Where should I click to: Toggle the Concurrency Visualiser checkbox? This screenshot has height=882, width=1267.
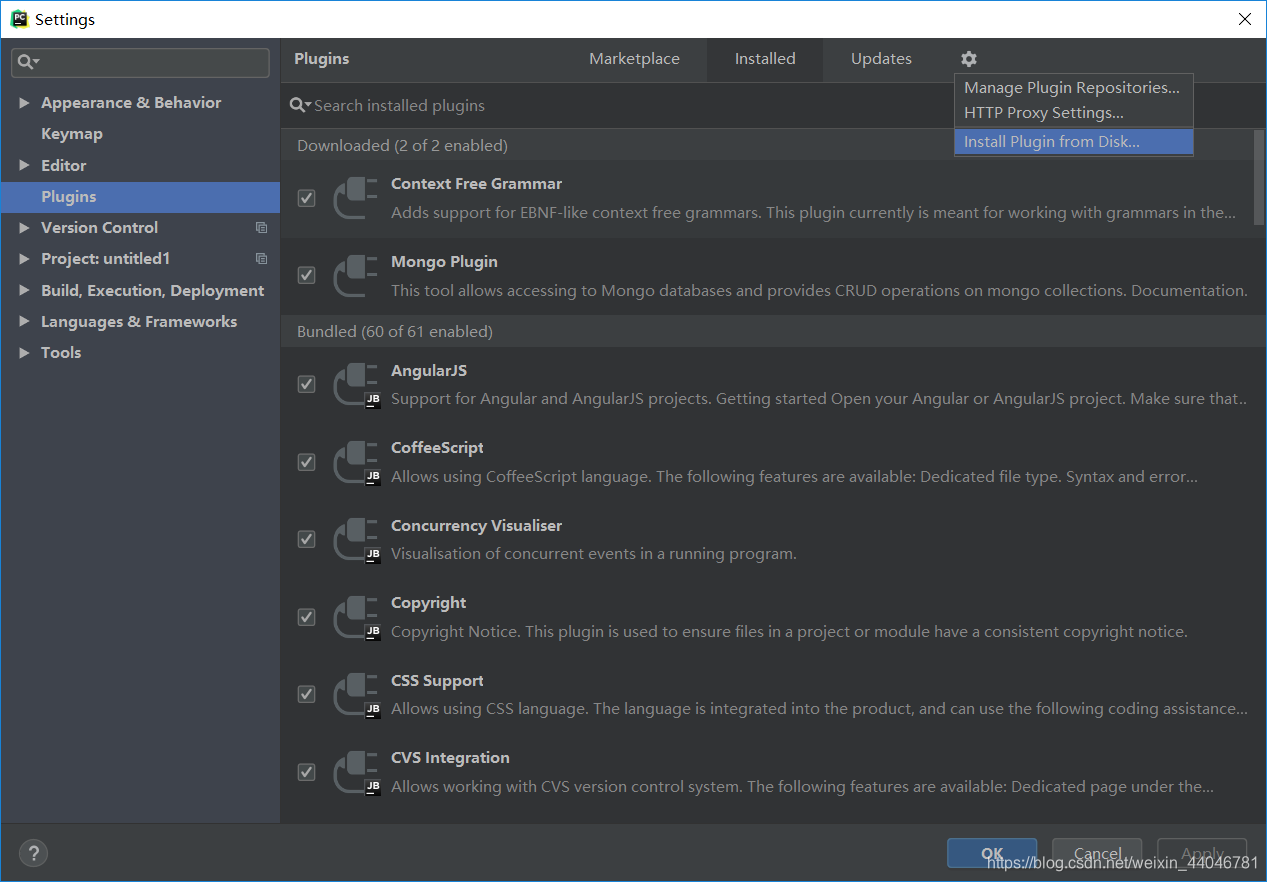(306, 539)
